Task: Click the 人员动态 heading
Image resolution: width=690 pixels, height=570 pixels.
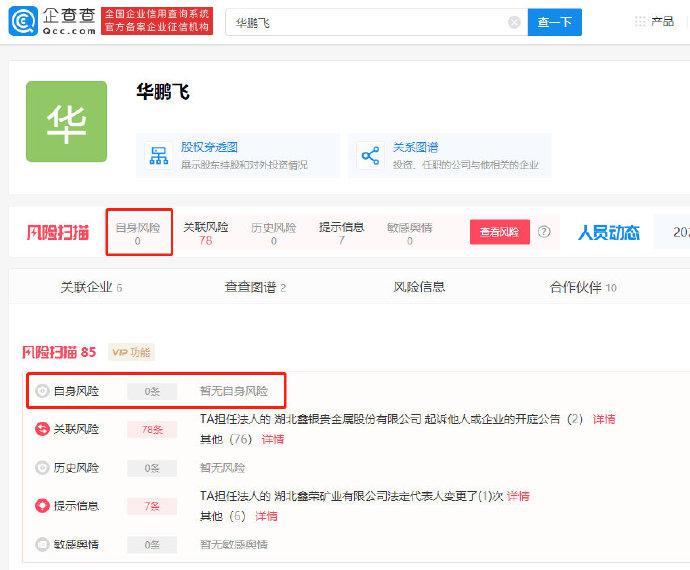Action: point(609,232)
